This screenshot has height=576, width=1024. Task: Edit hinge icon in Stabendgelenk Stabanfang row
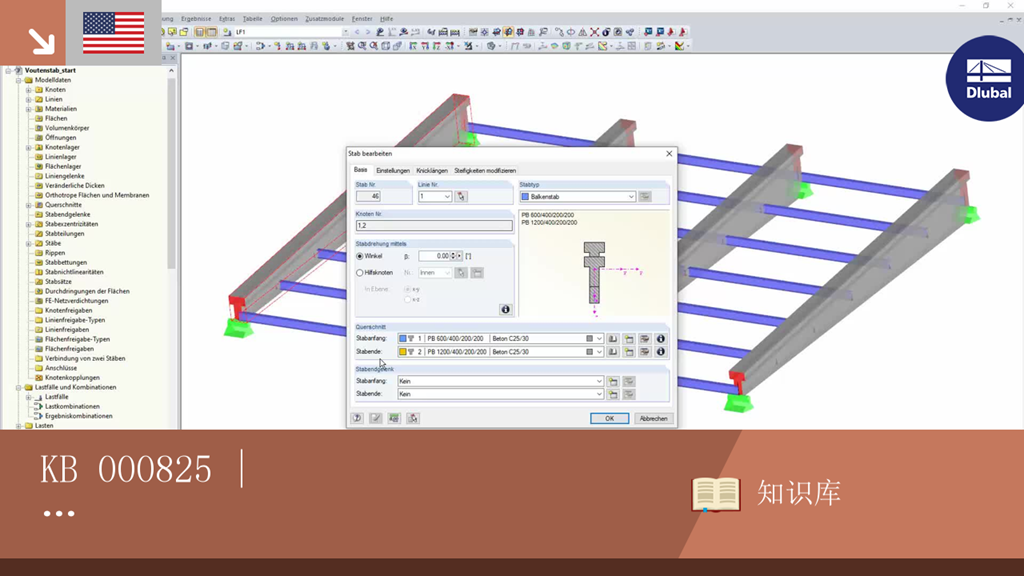[x=629, y=381]
